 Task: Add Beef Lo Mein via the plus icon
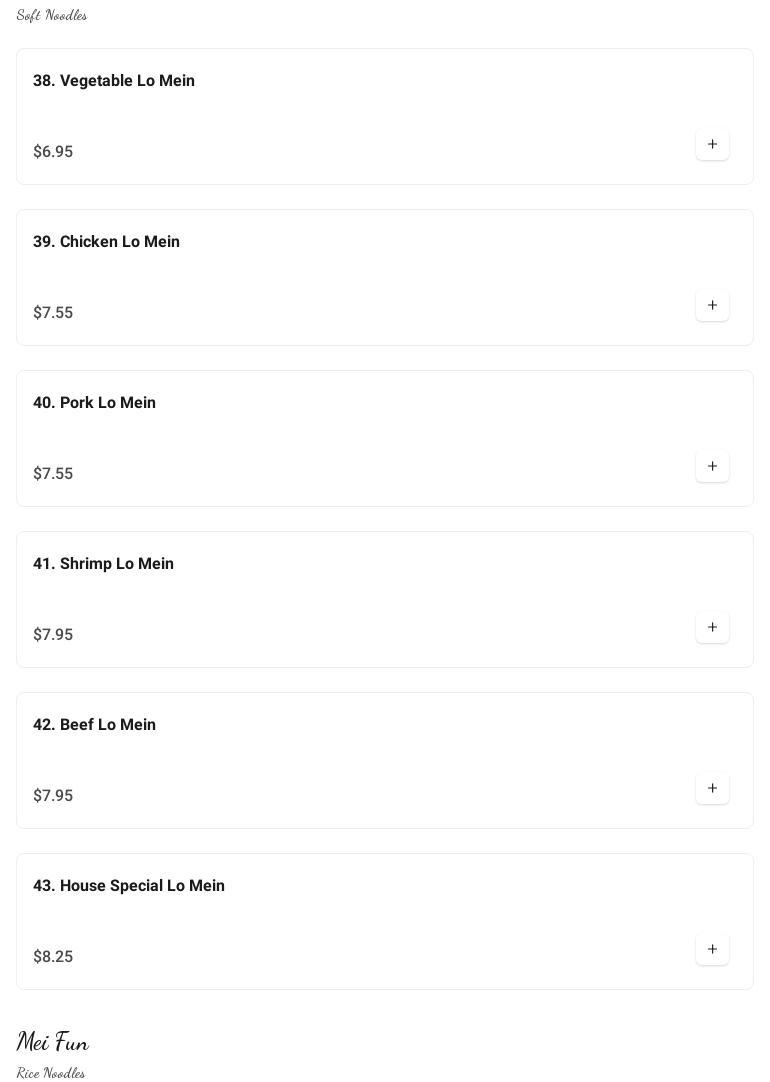tap(712, 789)
